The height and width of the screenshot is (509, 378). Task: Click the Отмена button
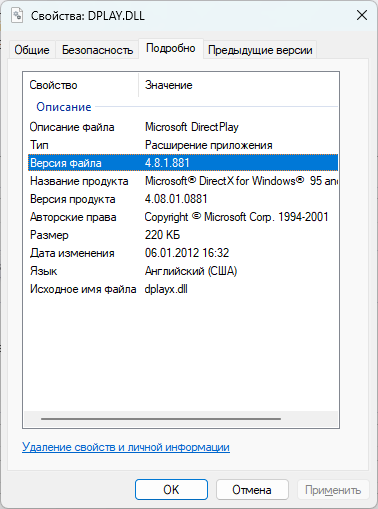point(252,490)
